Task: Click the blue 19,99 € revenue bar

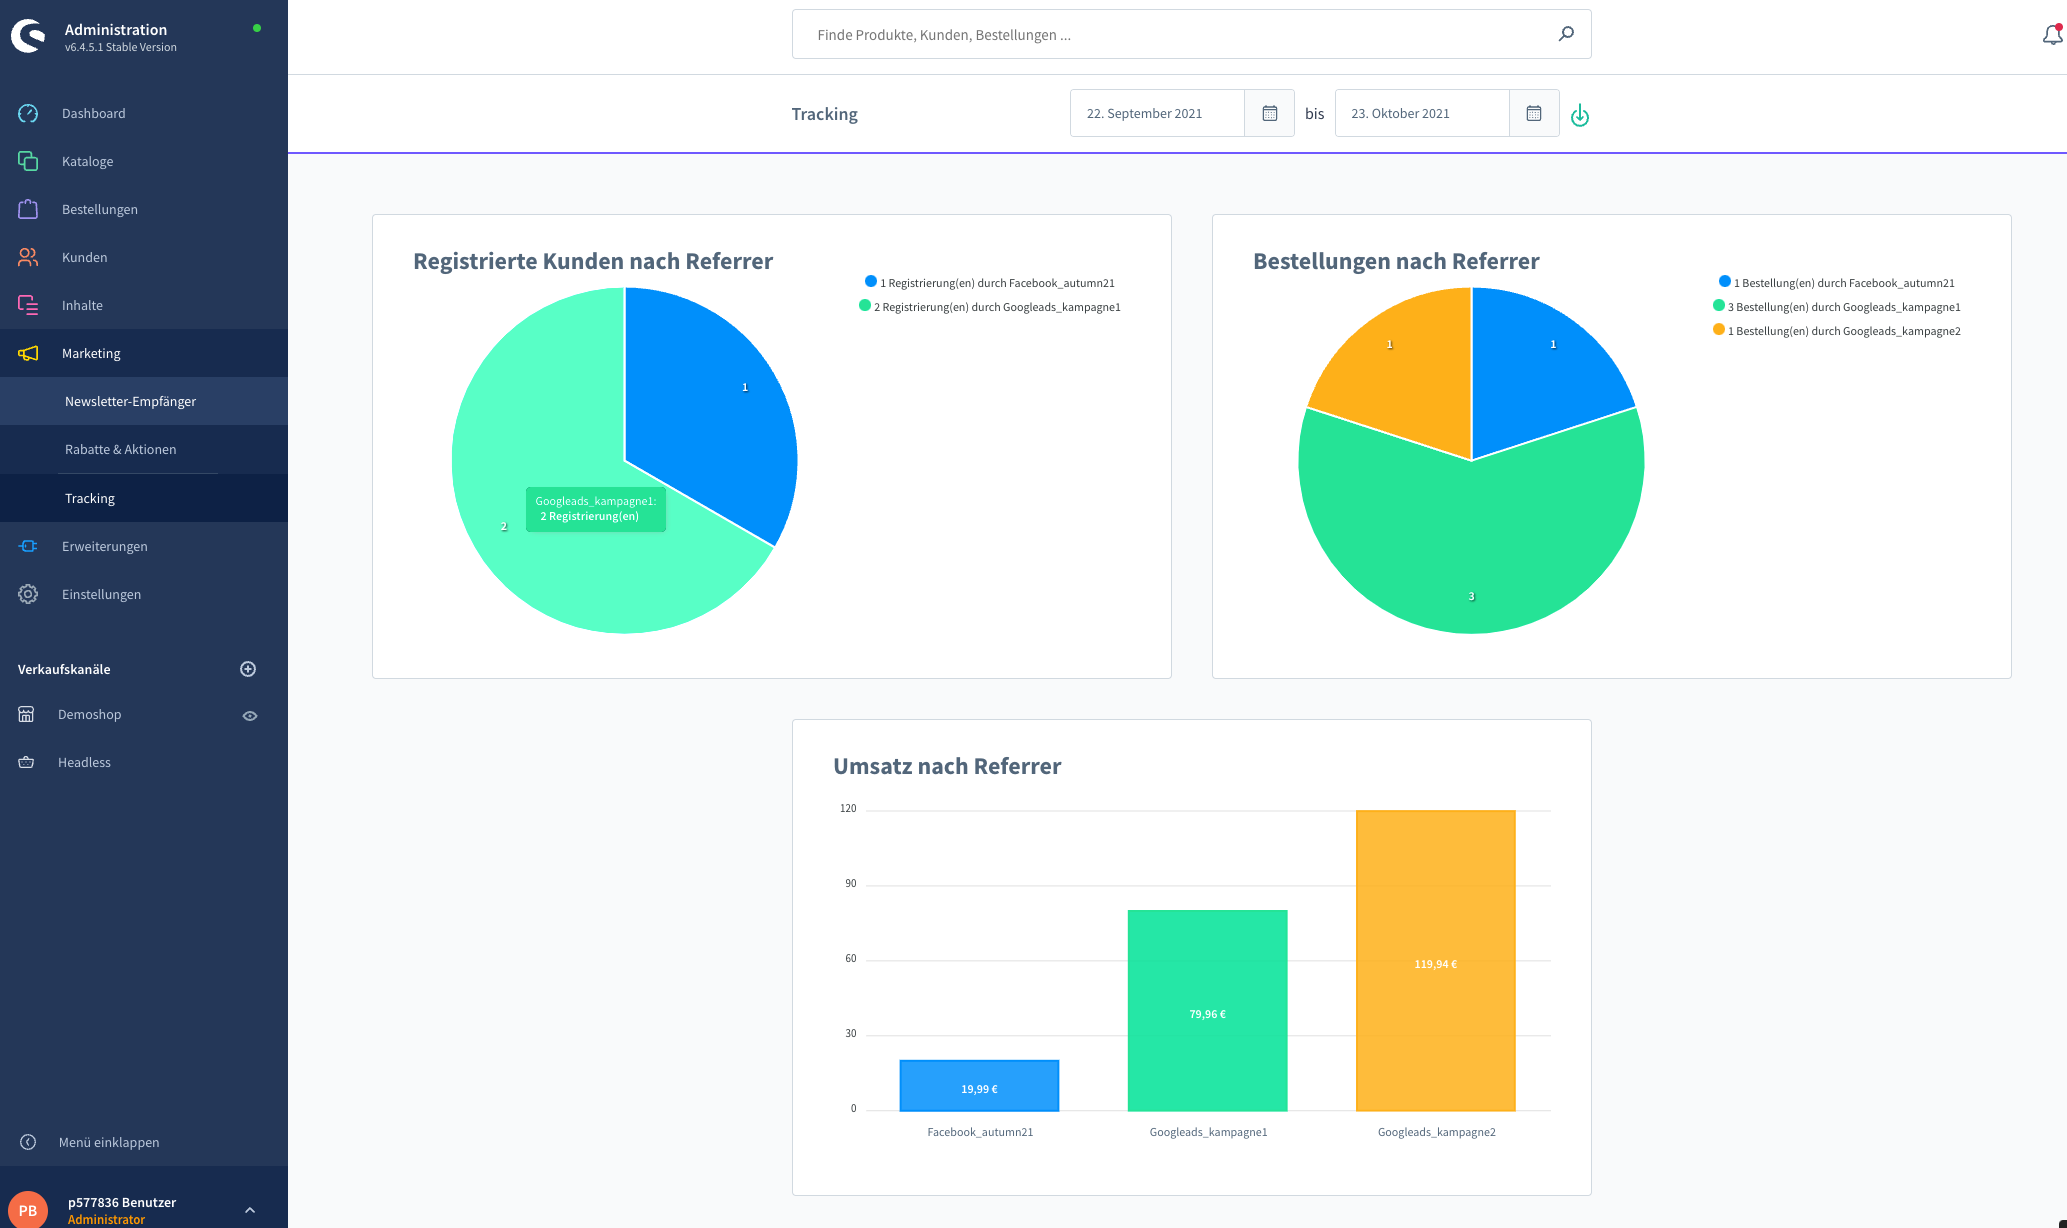Action: click(x=979, y=1085)
